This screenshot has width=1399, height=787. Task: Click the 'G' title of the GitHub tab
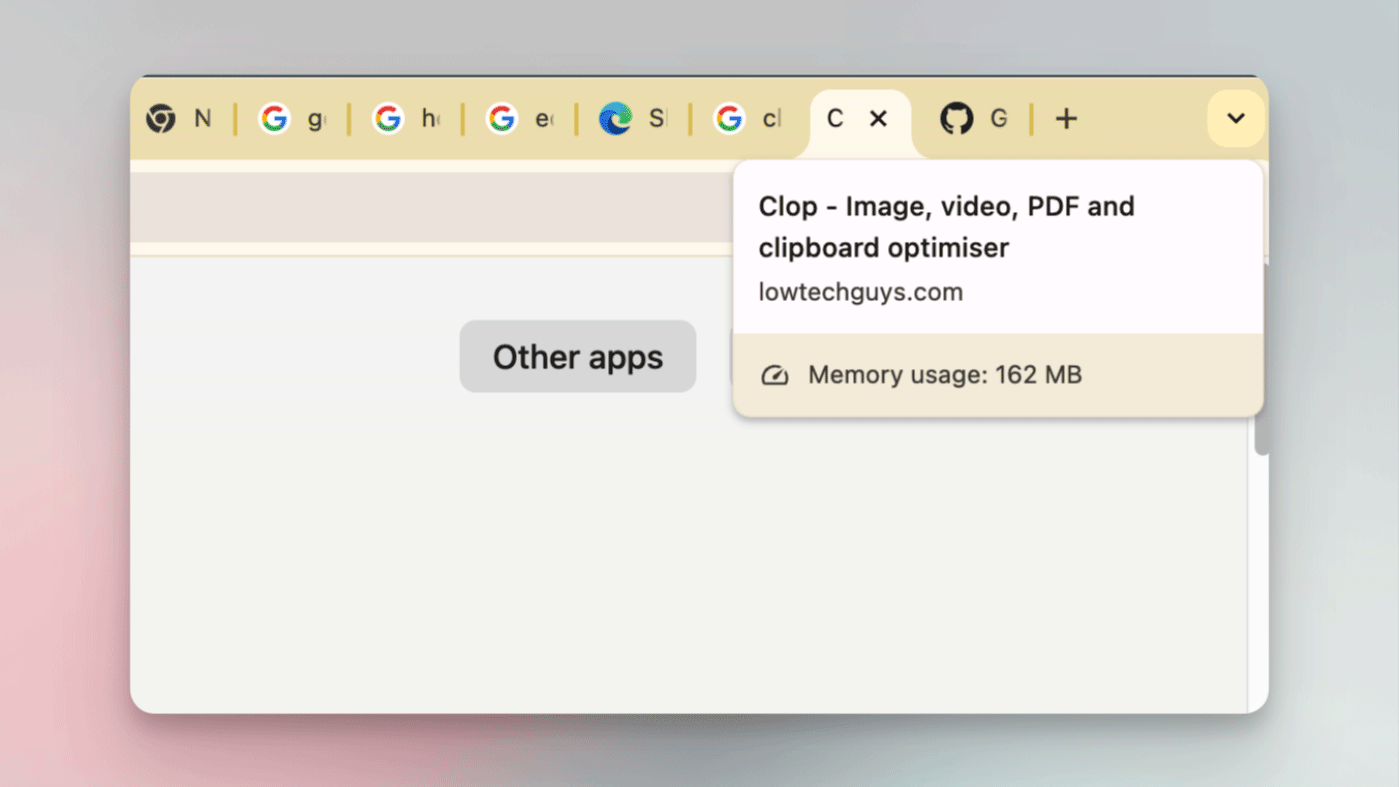(998, 119)
